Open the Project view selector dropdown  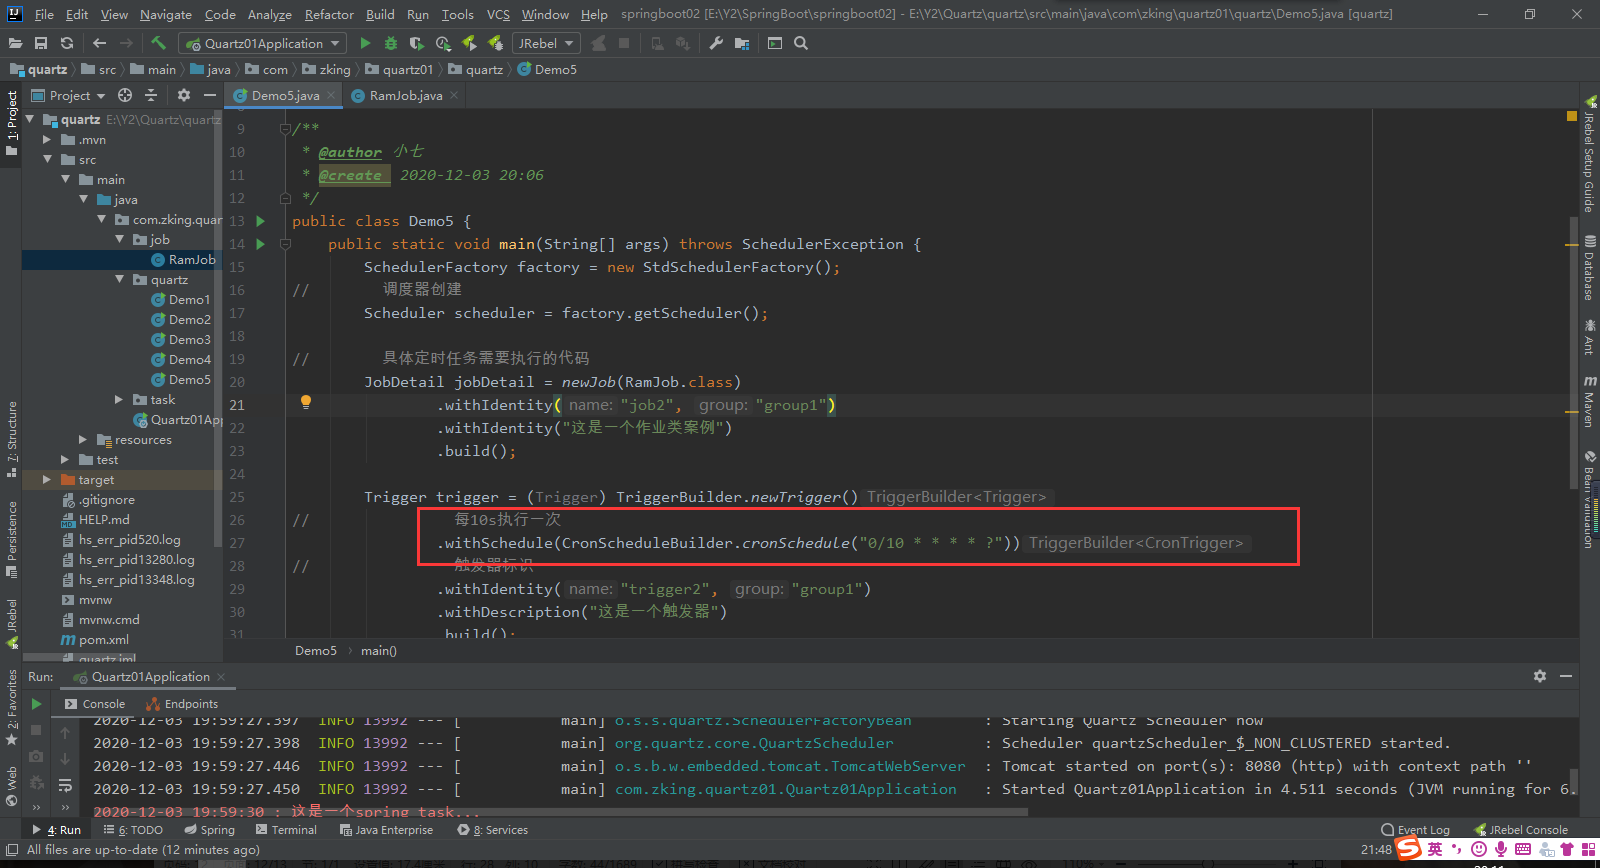pos(69,95)
